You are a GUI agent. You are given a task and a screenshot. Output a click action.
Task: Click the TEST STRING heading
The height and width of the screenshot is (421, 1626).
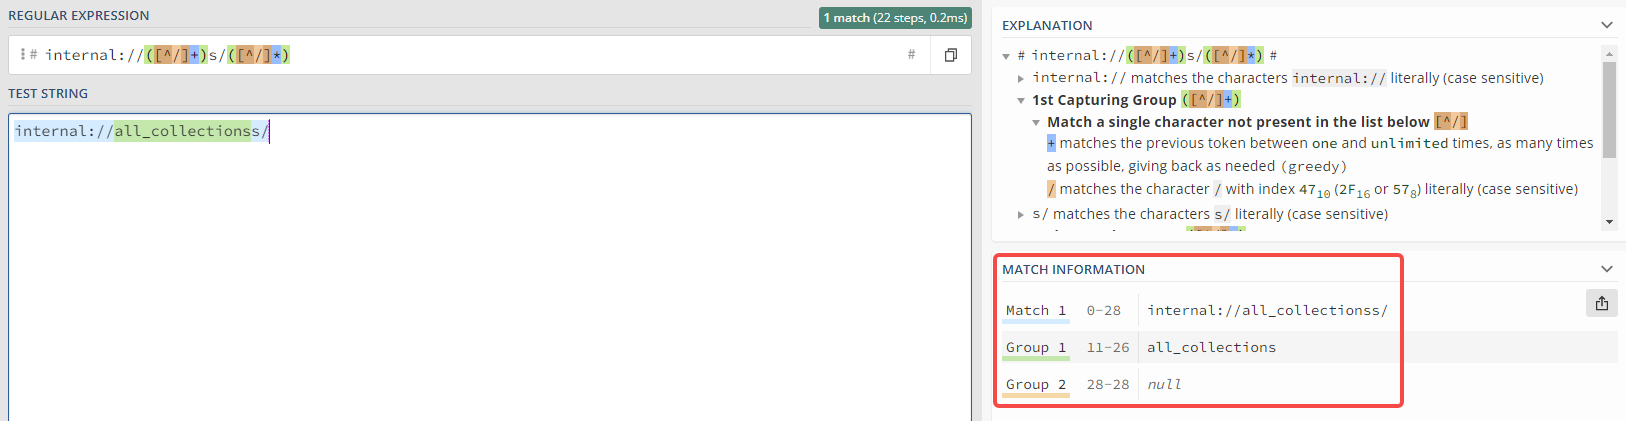48,94
